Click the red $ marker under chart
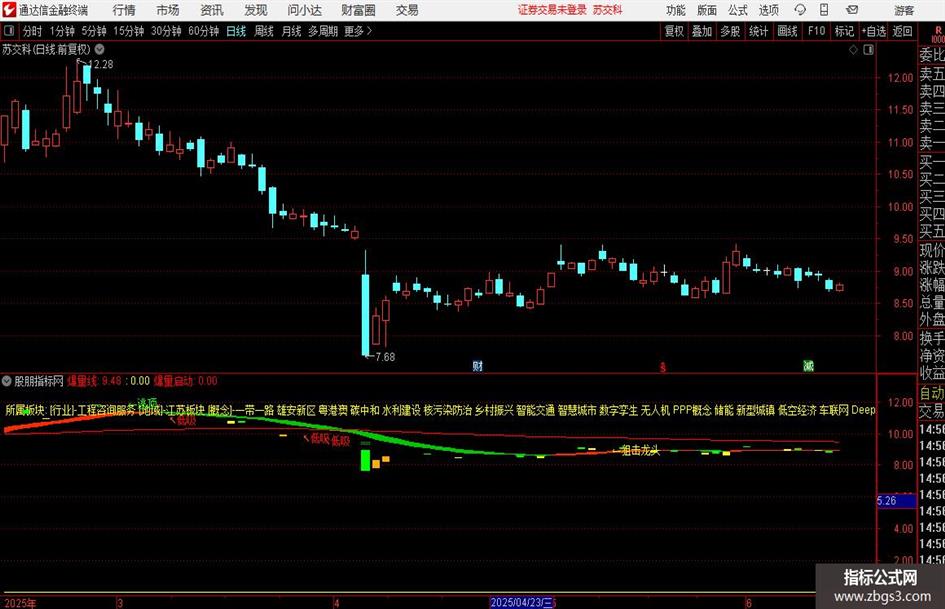945x609 pixels. tap(663, 367)
